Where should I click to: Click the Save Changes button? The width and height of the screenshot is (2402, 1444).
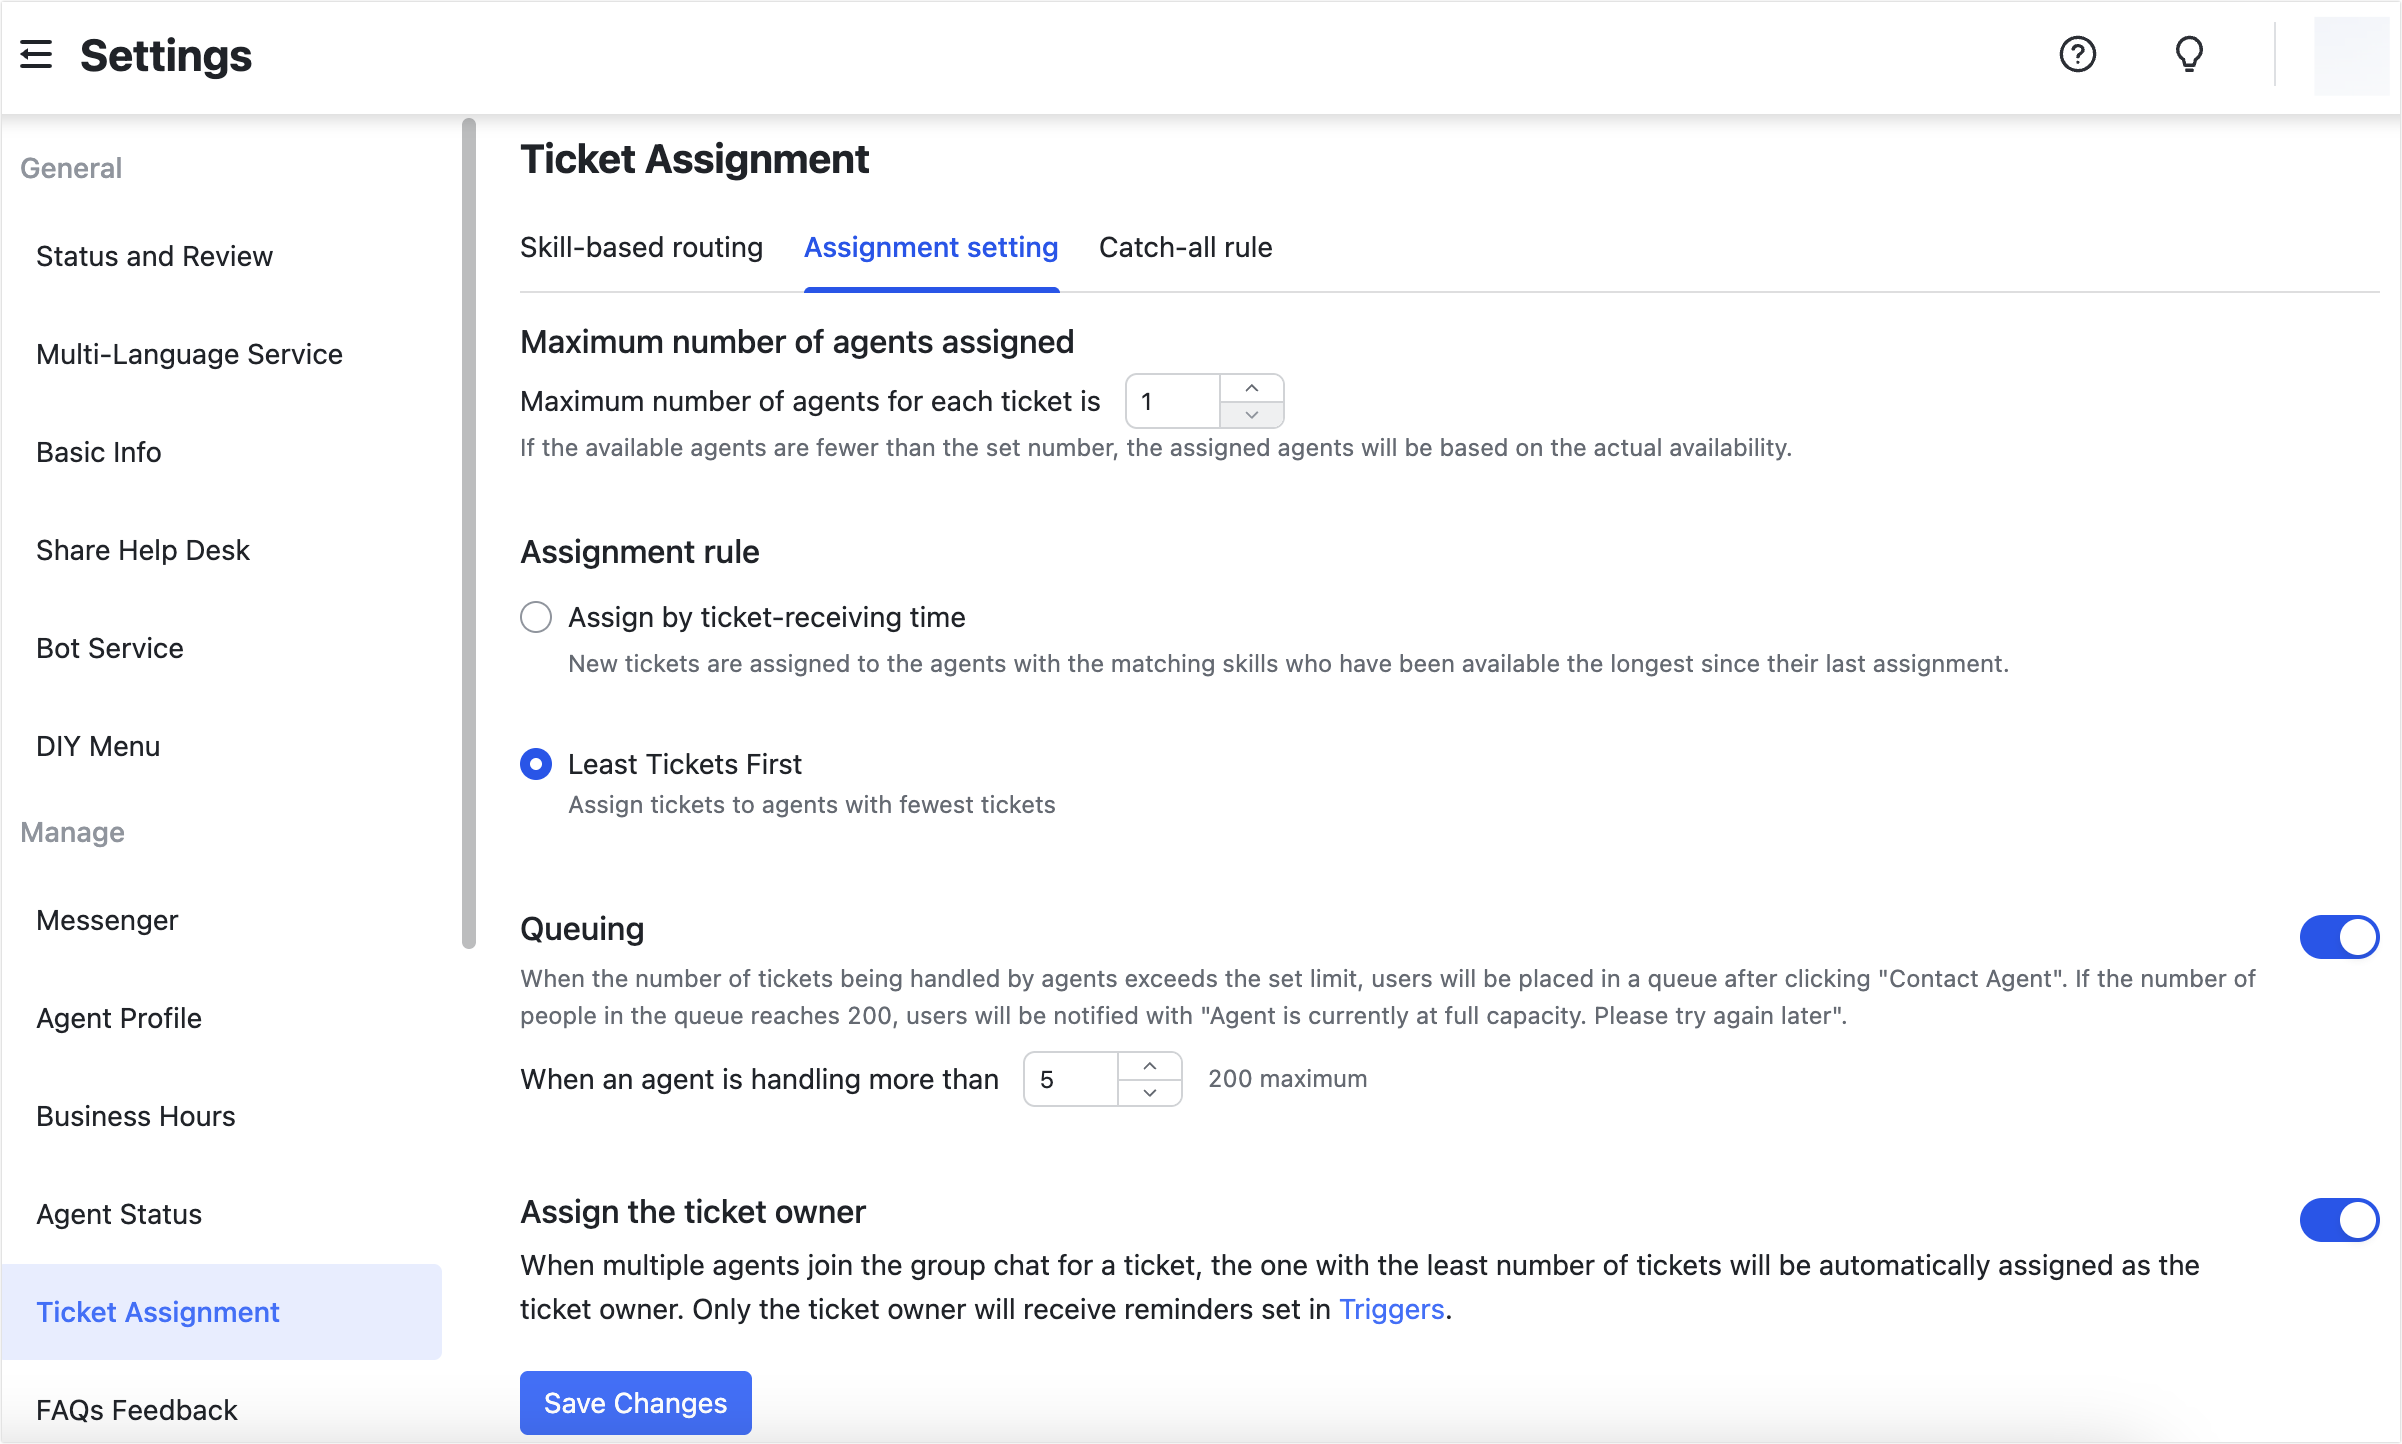click(635, 1403)
